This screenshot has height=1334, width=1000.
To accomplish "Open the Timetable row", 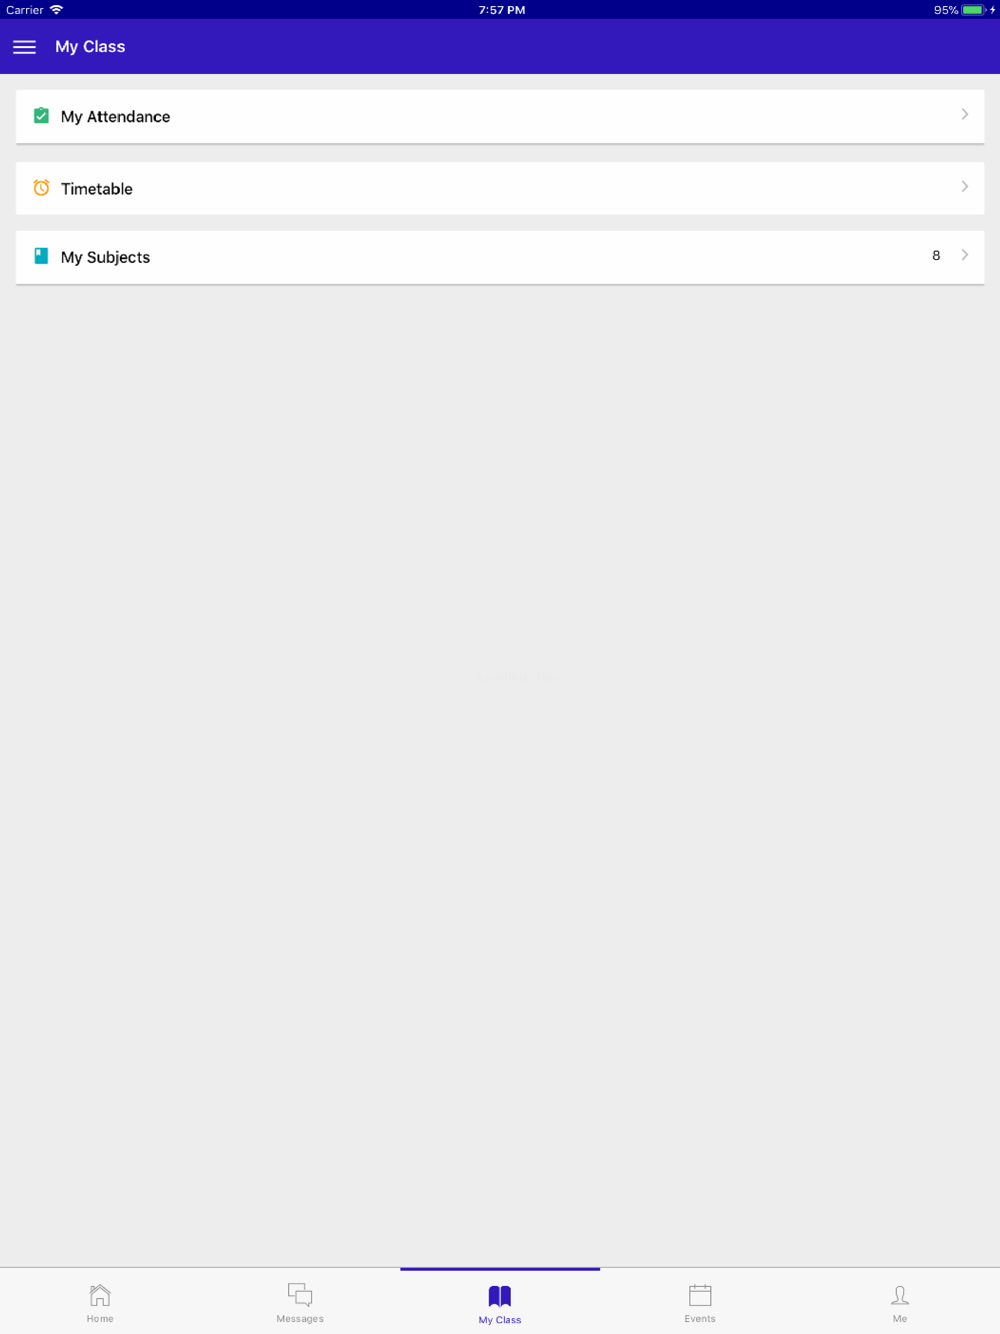I will pyautogui.click(x=500, y=188).
